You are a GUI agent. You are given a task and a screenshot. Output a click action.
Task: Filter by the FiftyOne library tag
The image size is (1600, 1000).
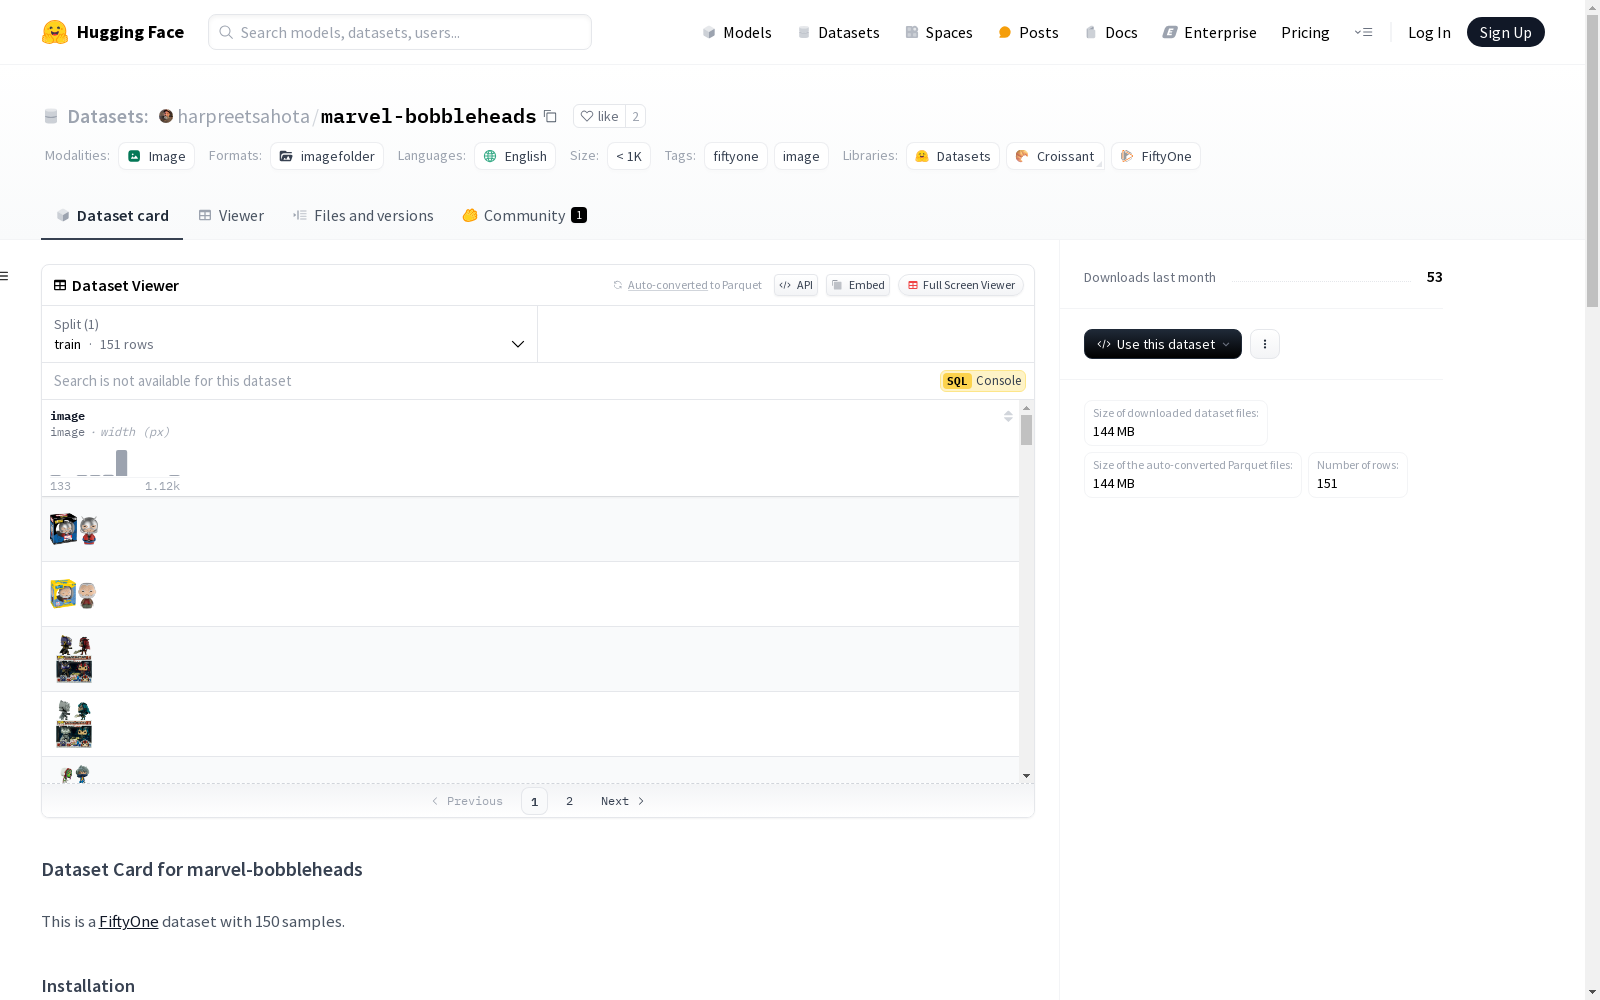click(x=1156, y=156)
